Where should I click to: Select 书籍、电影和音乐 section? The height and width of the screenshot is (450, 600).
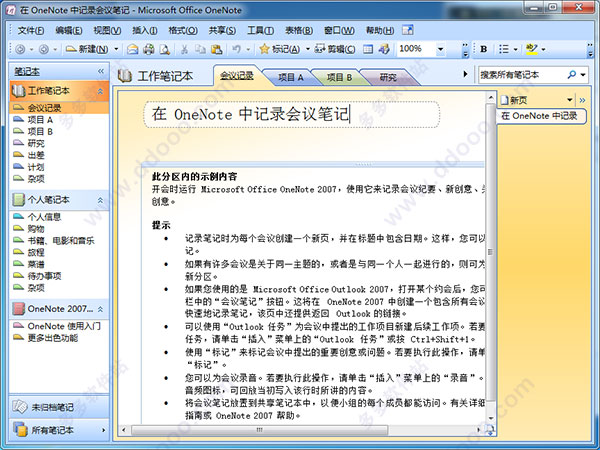(x=61, y=241)
